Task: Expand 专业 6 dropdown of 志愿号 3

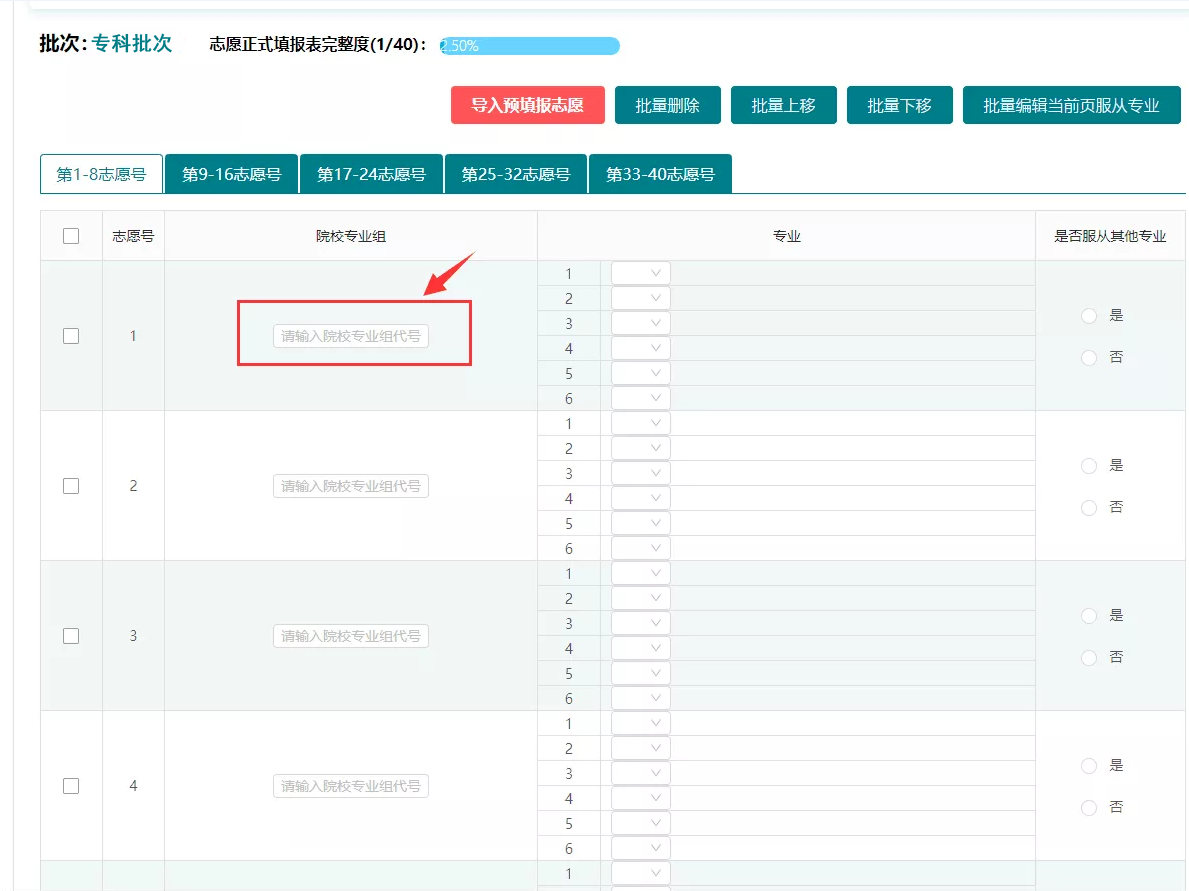Action: [x=641, y=698]
